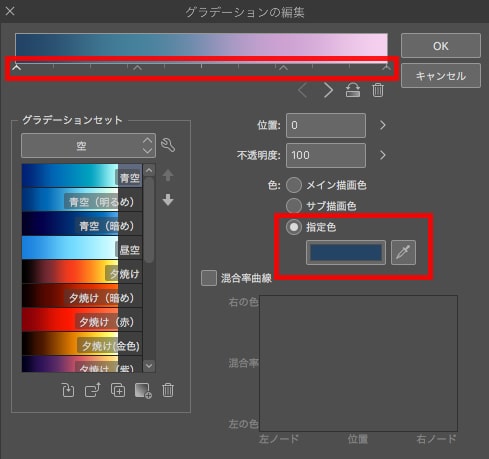Click the 不透明度 value field
This screenshot has height=459, width=489.
(326, 155)
